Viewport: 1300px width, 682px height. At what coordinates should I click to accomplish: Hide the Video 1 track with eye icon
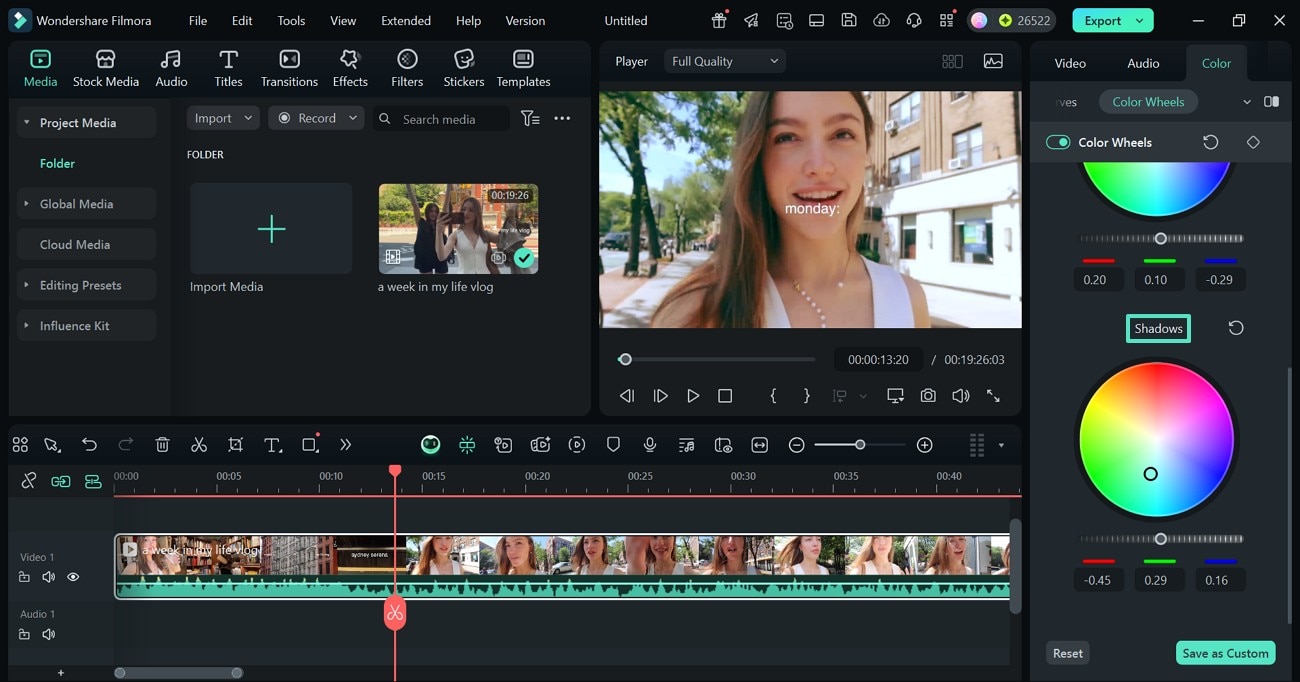73,577
